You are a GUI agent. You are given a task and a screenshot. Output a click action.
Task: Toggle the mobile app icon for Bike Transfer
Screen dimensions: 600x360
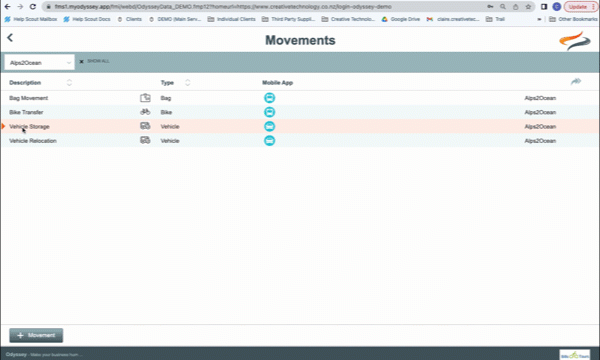(269, 112)
